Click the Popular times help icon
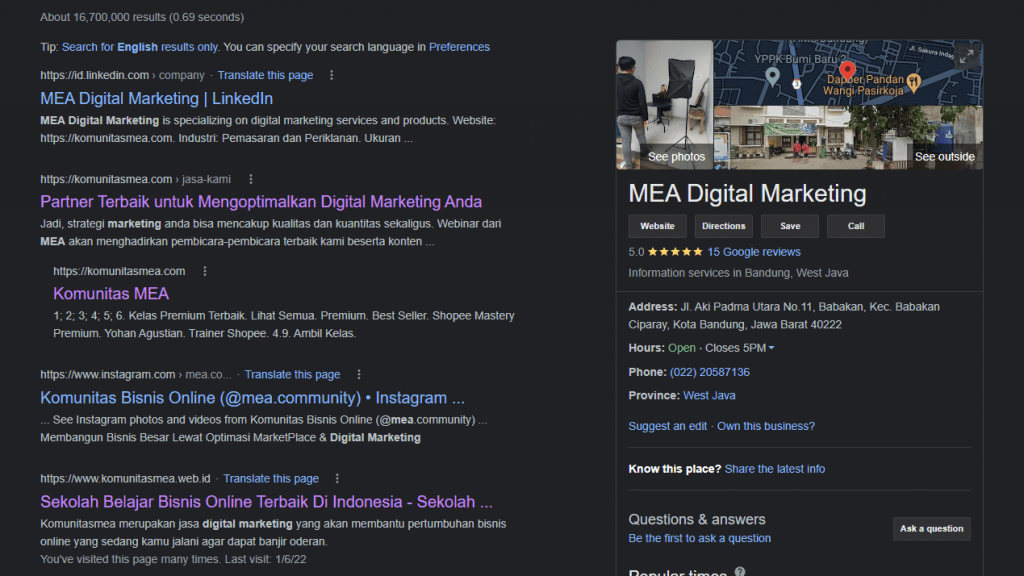This screenshot has width=1024, height=576. click(740, 571)
